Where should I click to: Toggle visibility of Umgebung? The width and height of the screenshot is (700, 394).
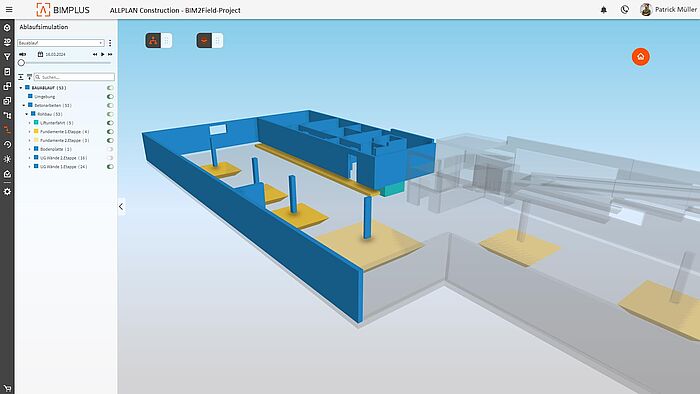tap(110, 96)
